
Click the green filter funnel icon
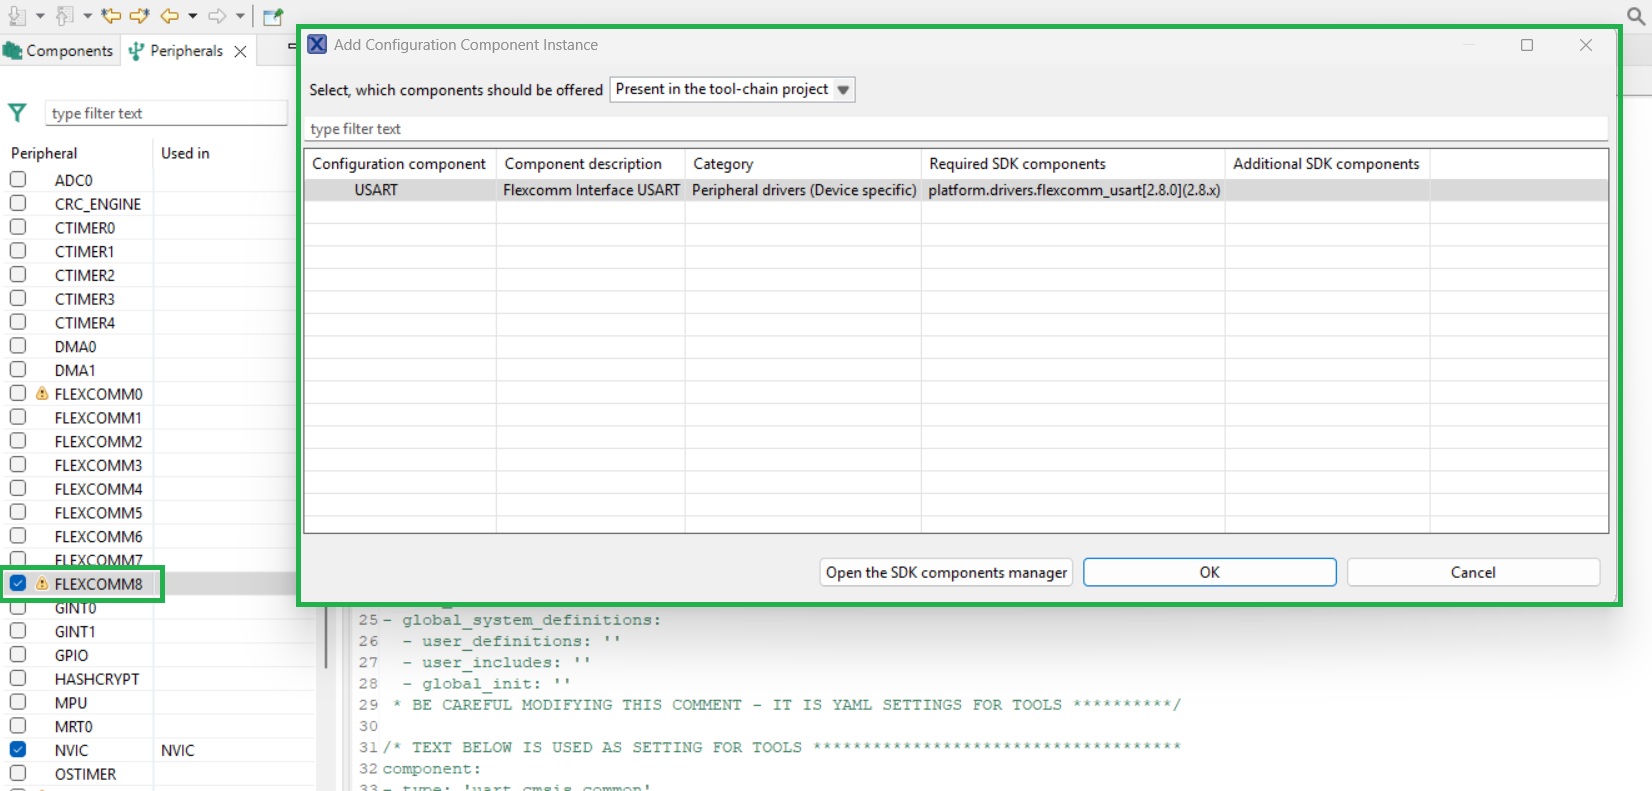click(x=17, y=113)
